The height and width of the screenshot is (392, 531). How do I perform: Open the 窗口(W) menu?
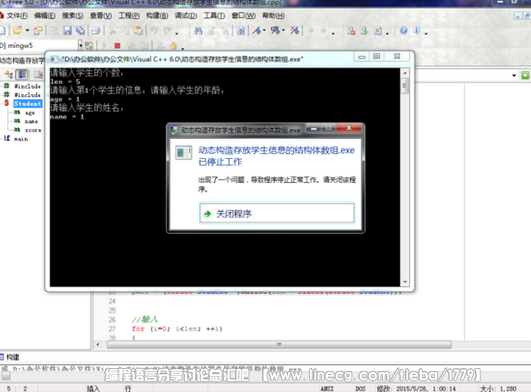click(x=243, y=16)
